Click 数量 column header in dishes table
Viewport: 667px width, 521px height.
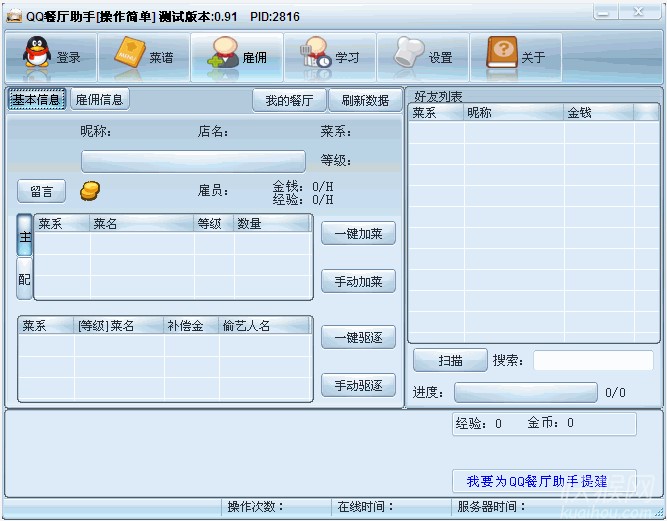[272, 224]
